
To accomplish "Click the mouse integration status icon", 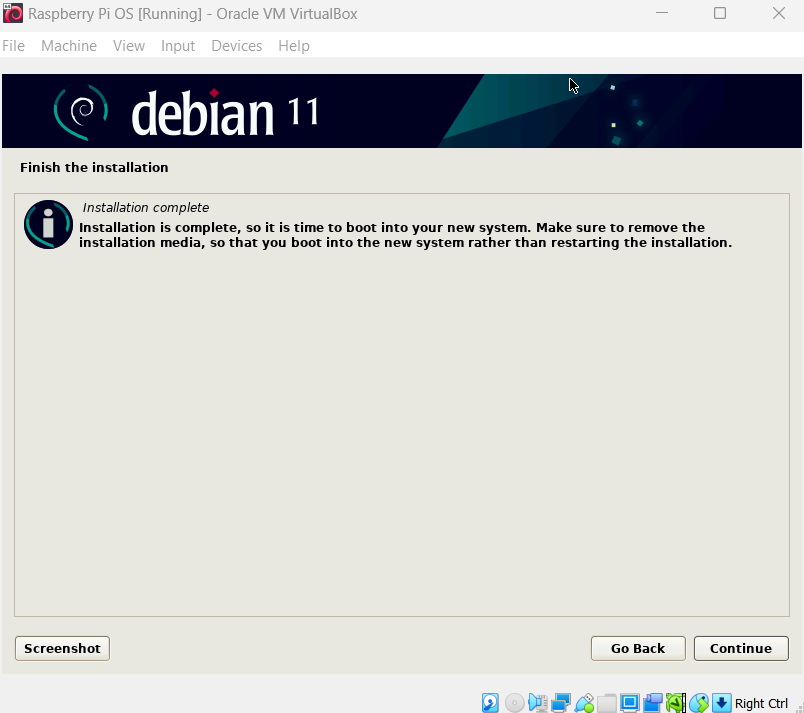I will coord(699,703).
